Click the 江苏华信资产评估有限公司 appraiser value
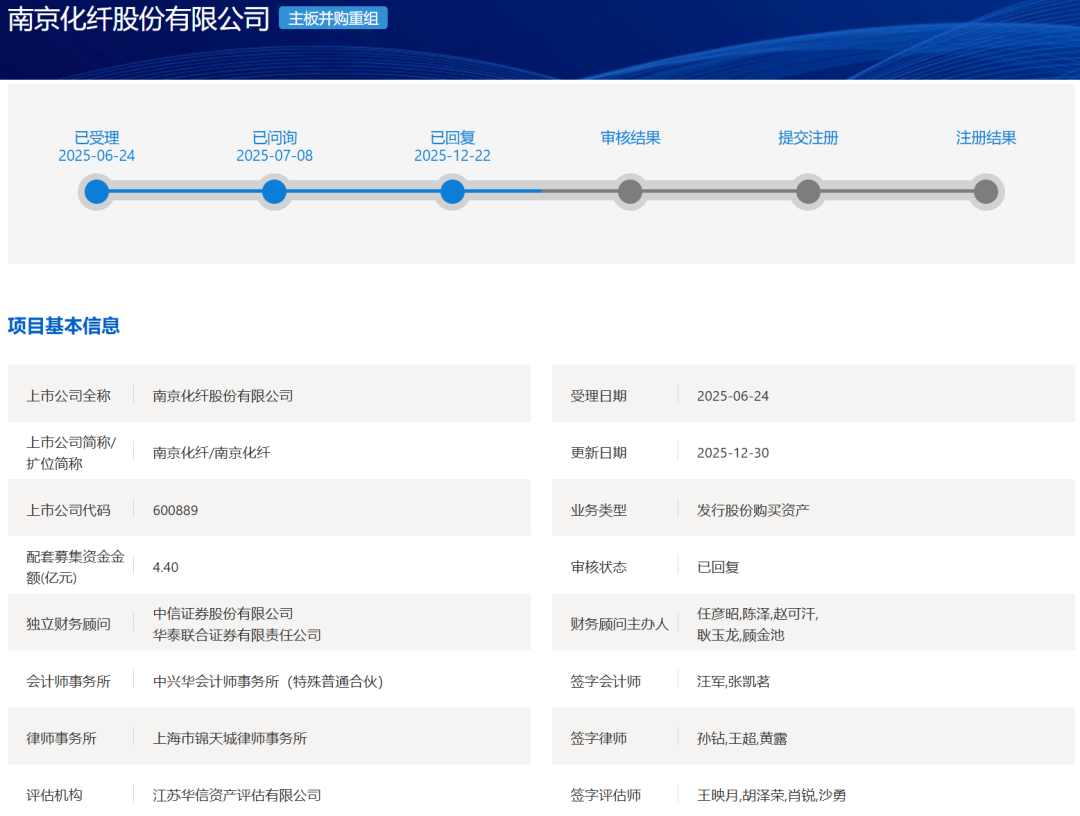Viewport: 1080px width, 816px height. [x=237, y=795]
